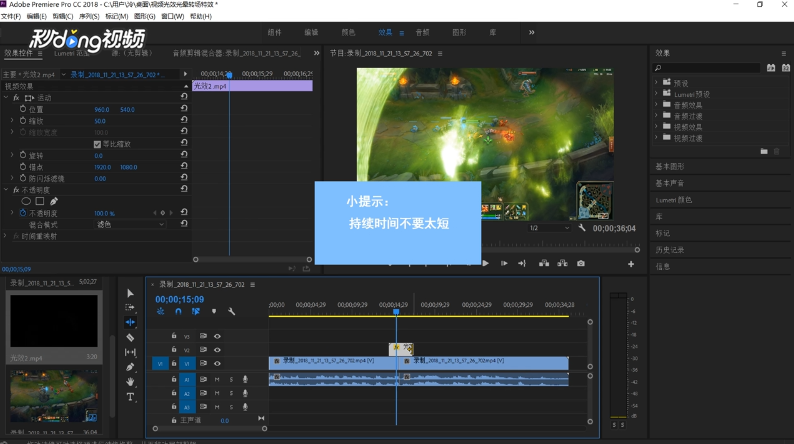Expand the 防闪烁滤镜 property
The width and height of the screenshot is (794, 444).
12,178
